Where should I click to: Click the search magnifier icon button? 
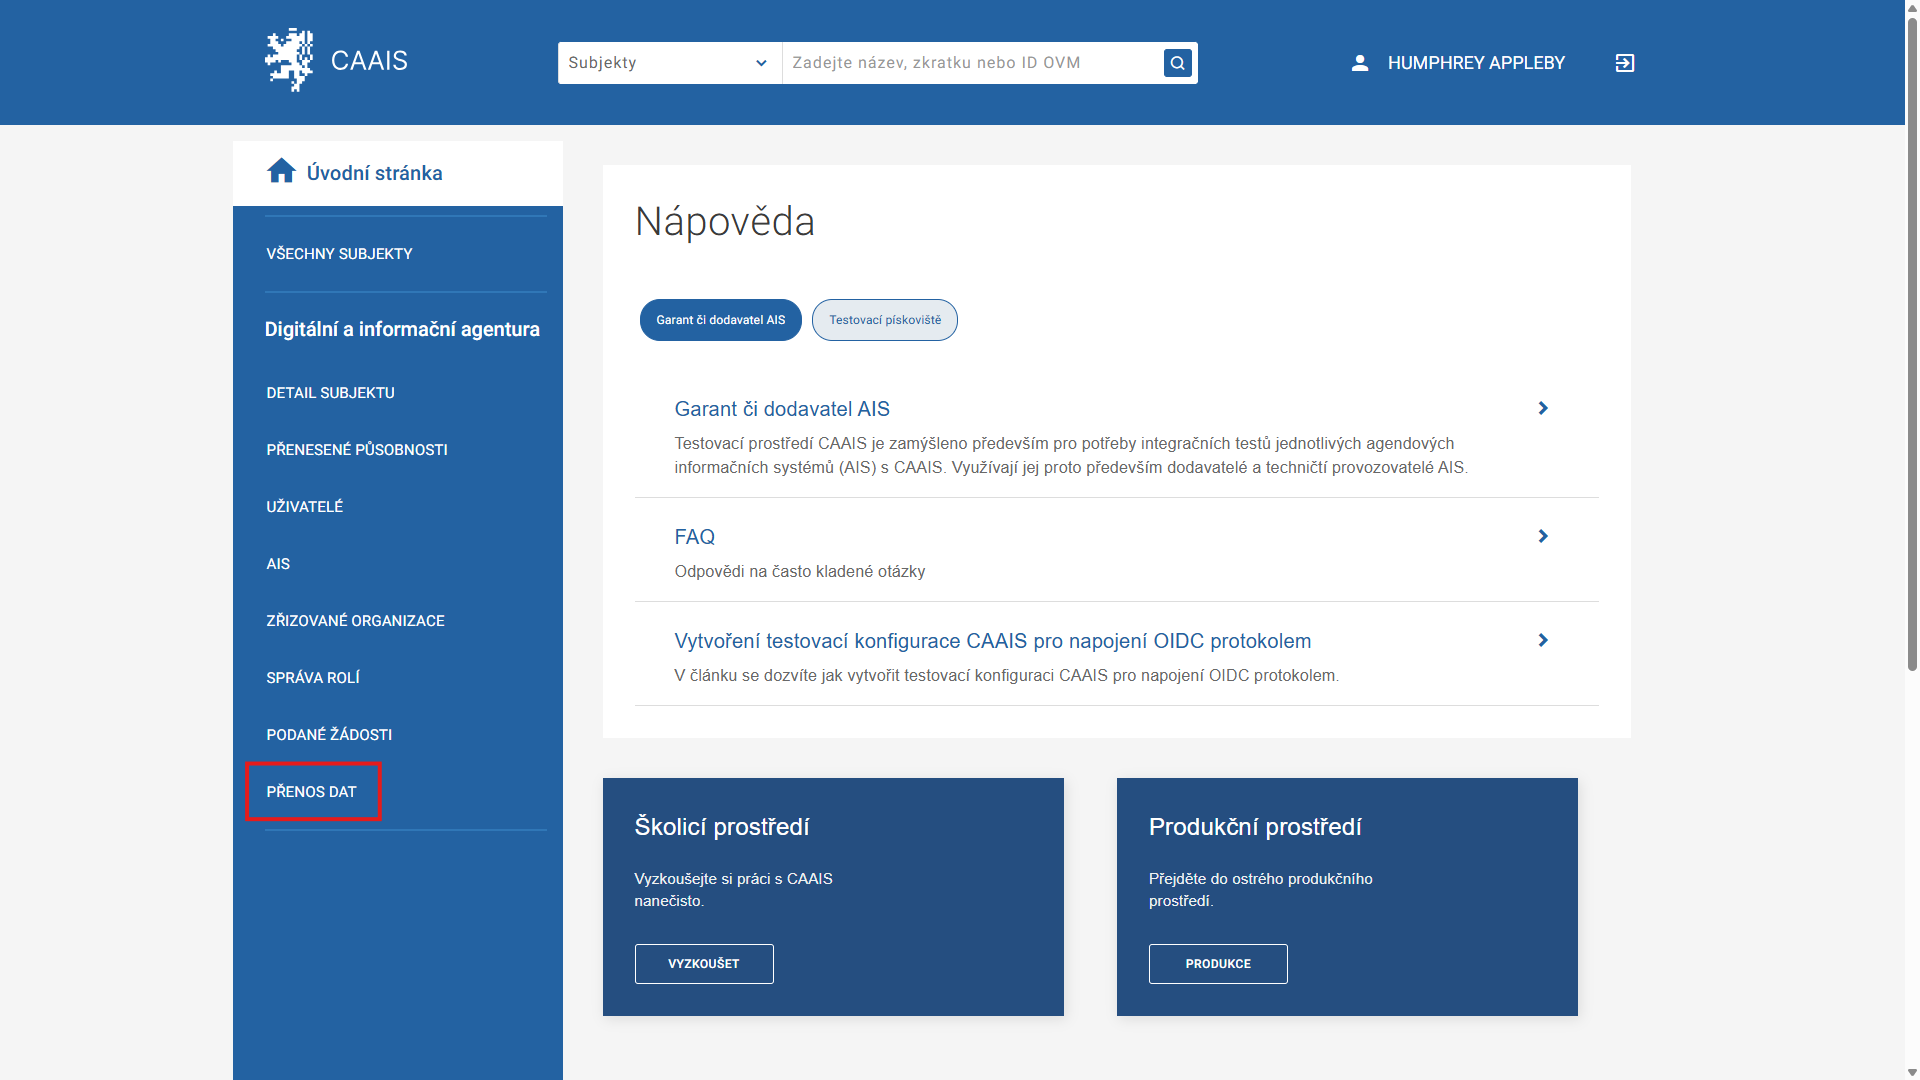tap(1177, 63)
